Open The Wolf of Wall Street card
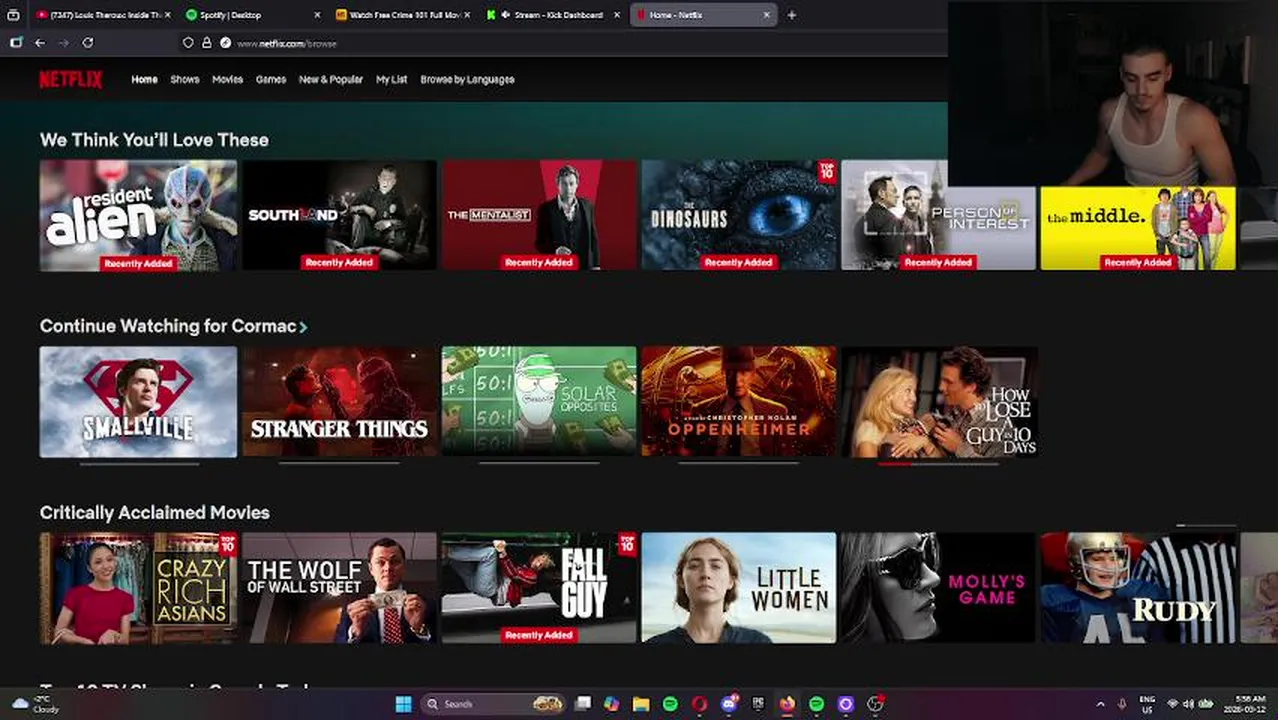This screenshot has width=1278, height=720. [x=339, y=588]
